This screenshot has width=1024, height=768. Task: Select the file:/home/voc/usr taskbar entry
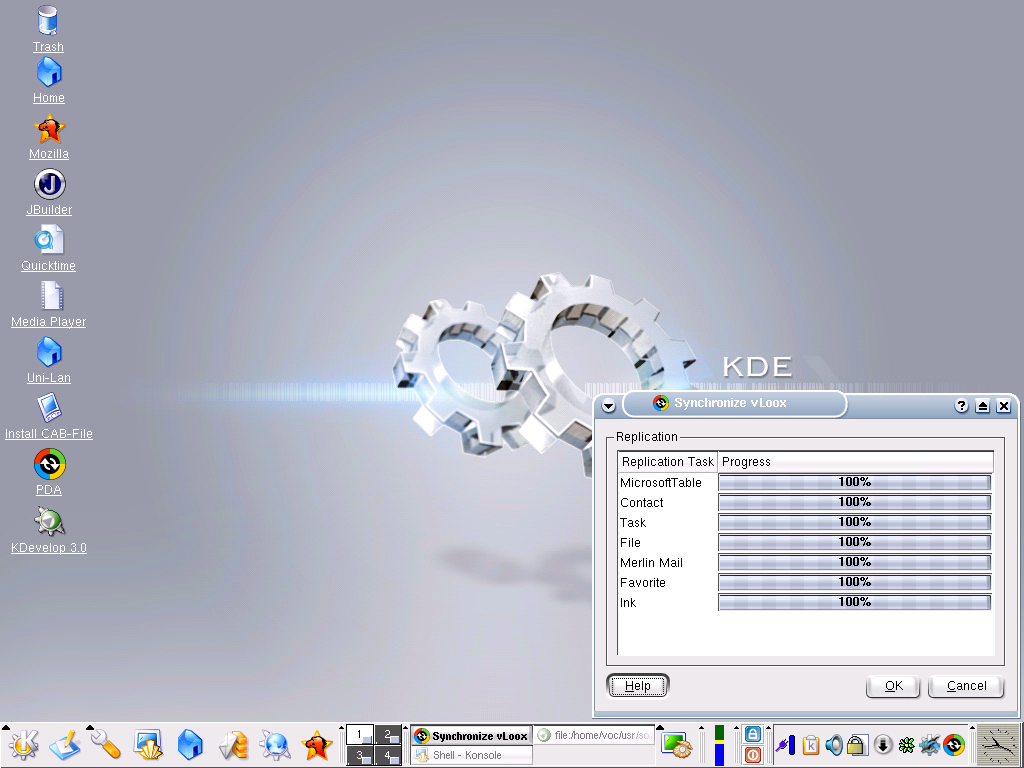click(x=594, y=735)
